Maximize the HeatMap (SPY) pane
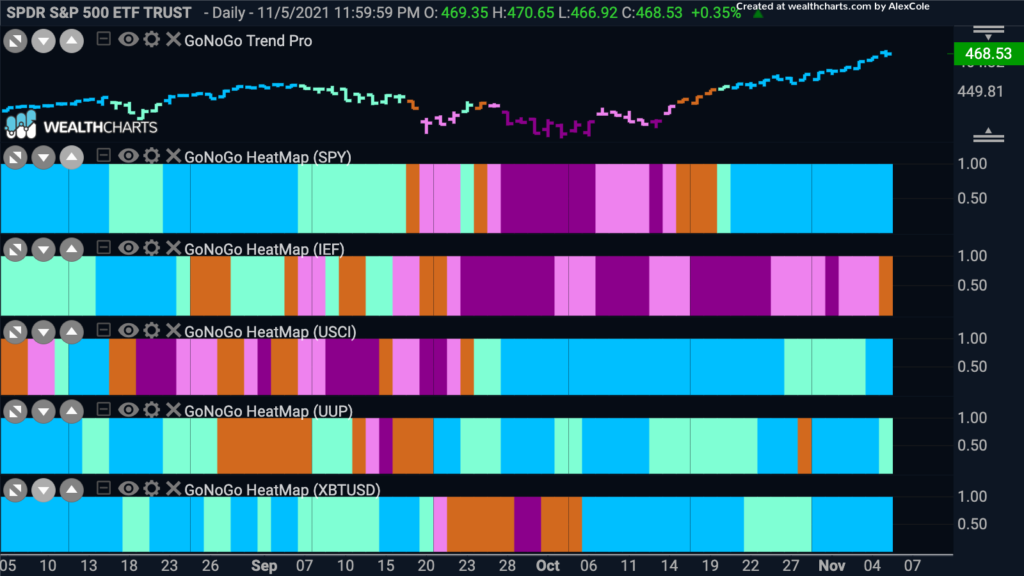 click(x=15, y=157)
